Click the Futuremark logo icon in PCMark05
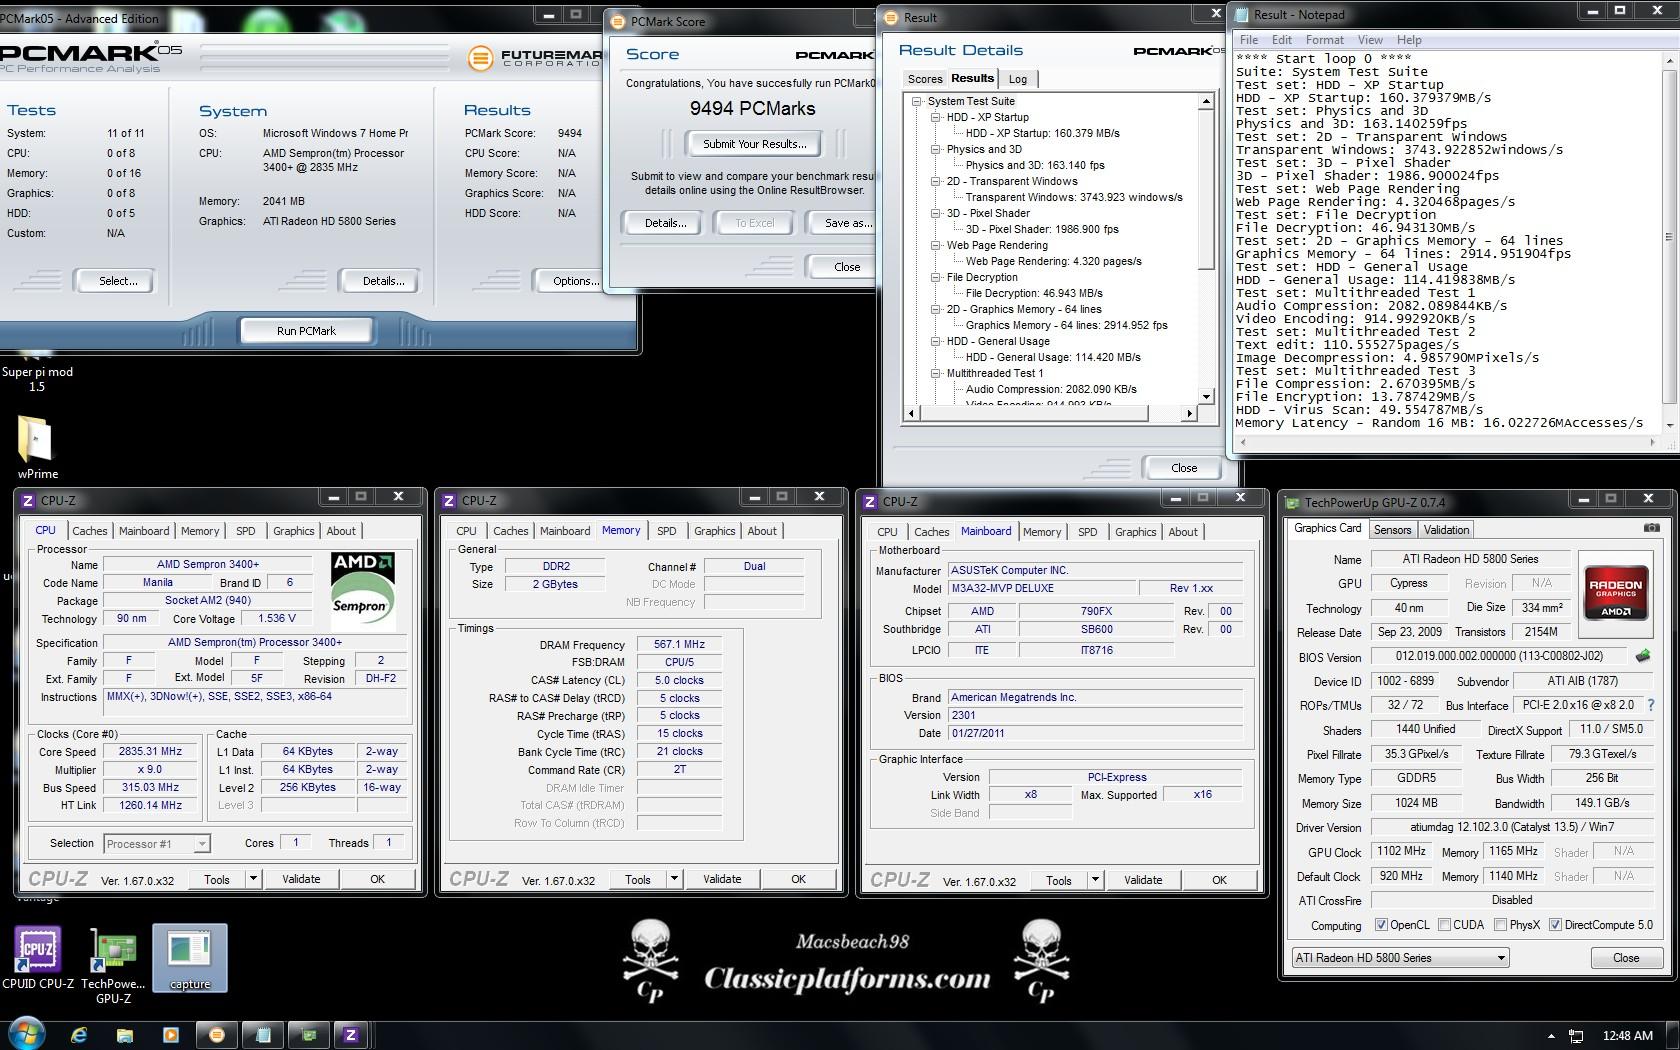1680x1050 pixels. [x=481, y=58]
